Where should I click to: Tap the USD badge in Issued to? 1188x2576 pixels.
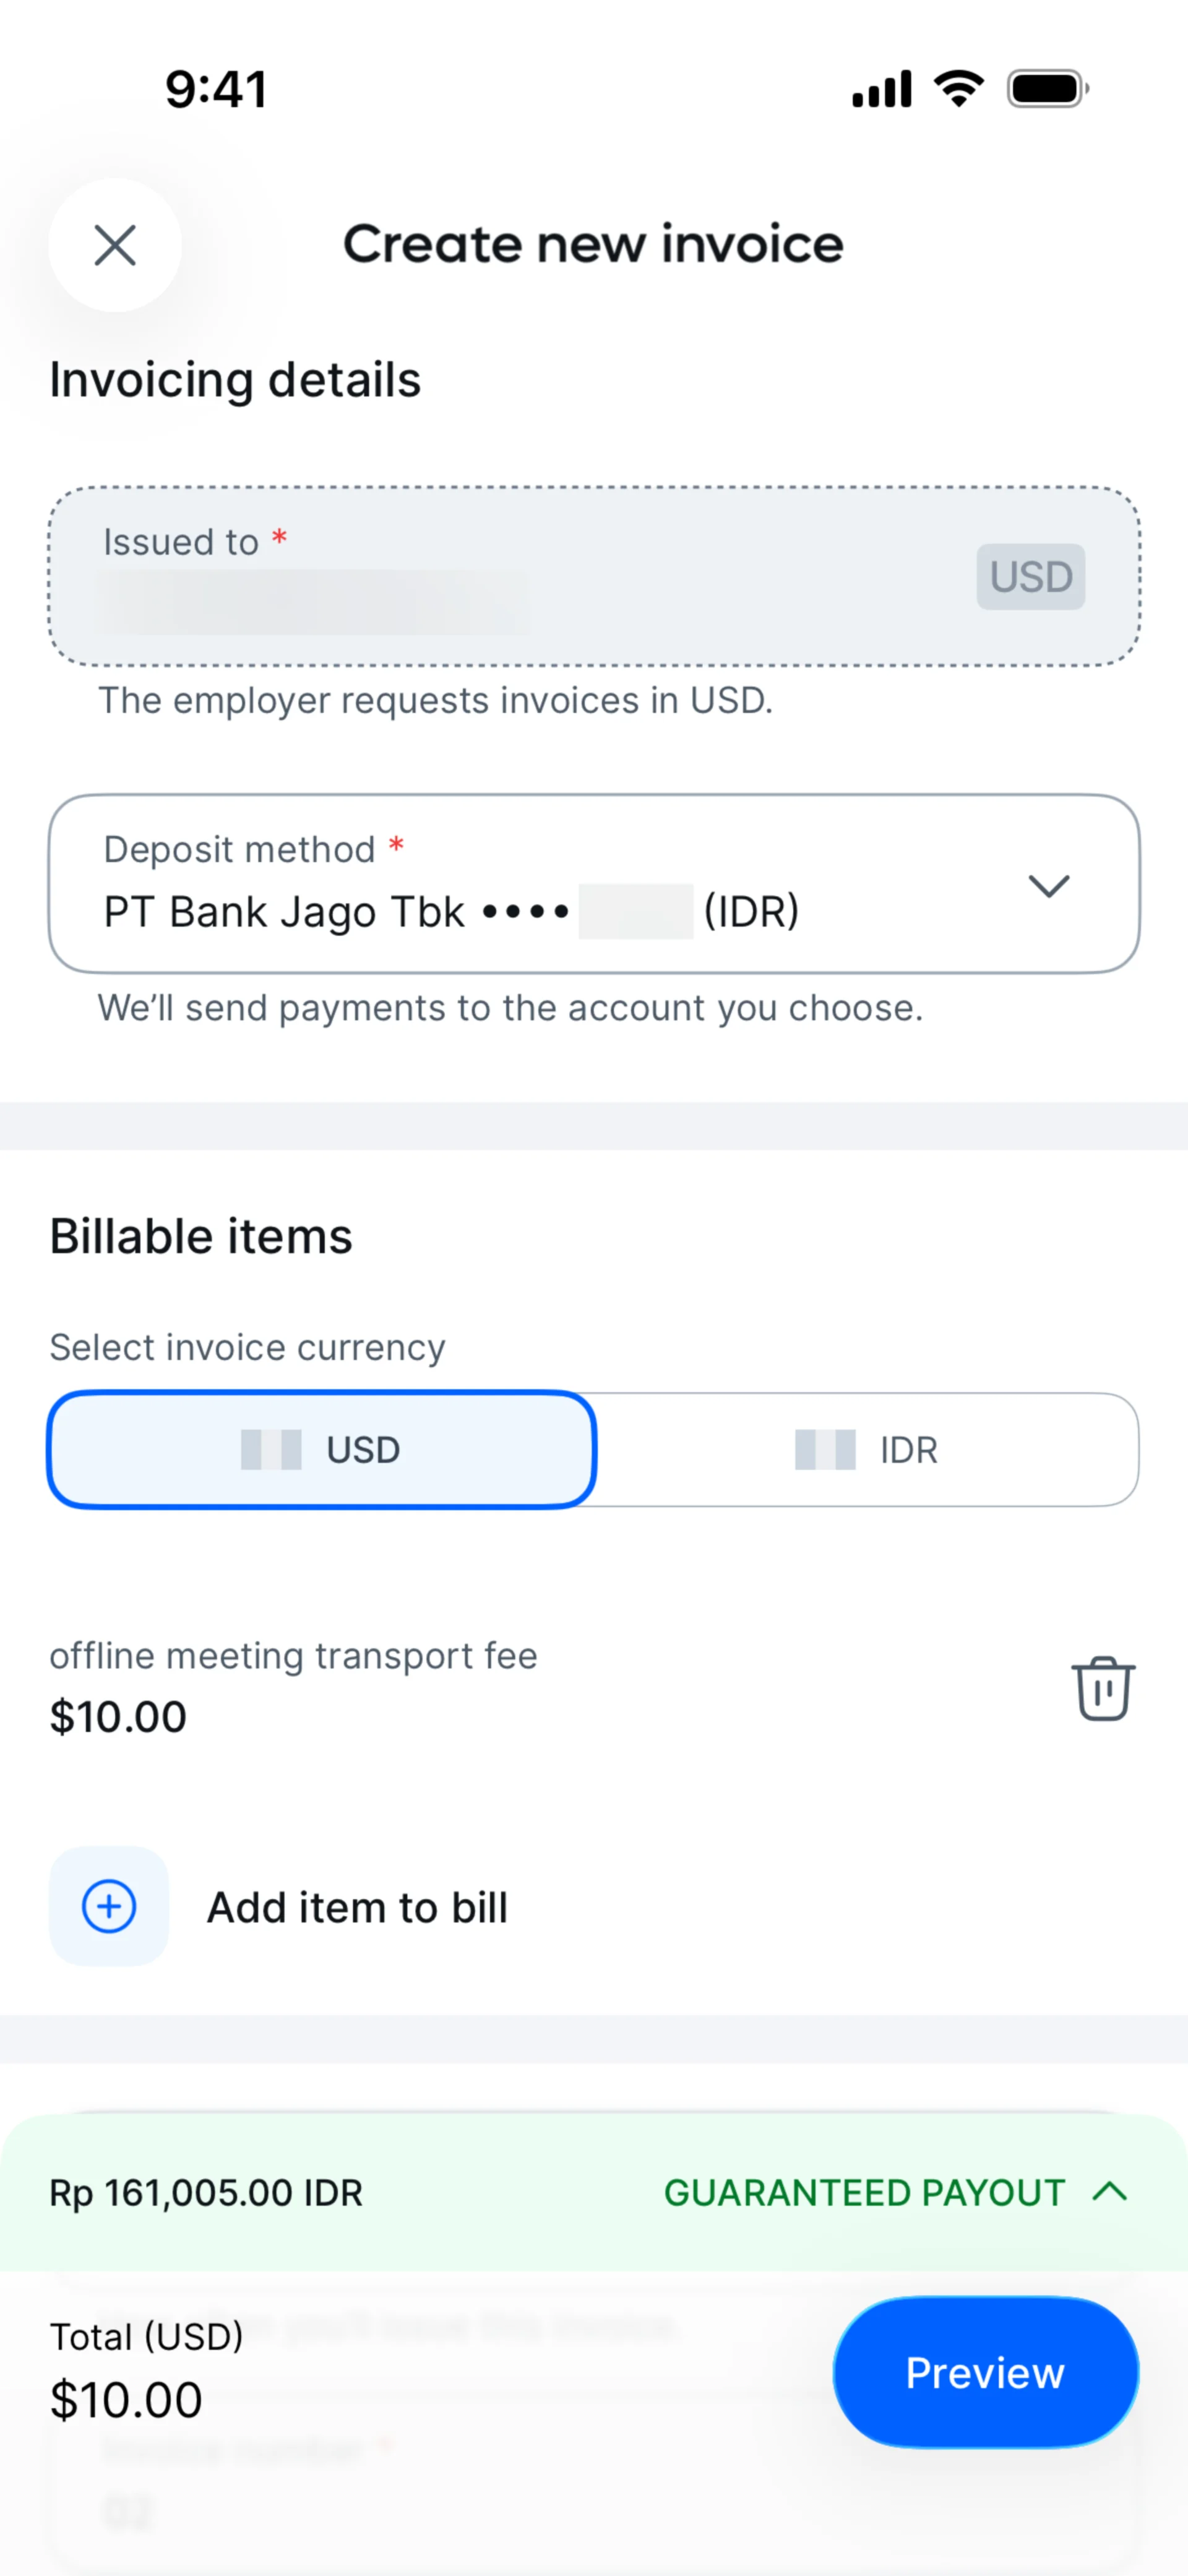point(1030,576)
